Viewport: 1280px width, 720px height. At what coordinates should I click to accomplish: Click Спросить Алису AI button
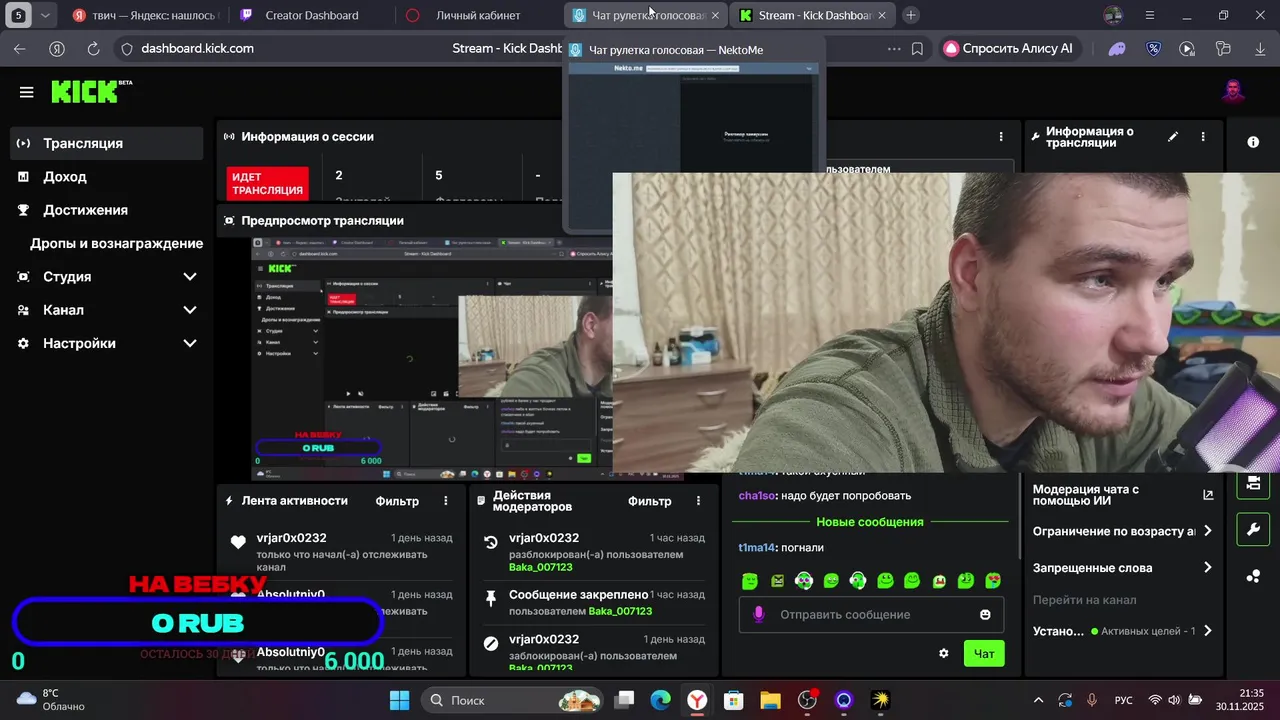[1008, 48]
